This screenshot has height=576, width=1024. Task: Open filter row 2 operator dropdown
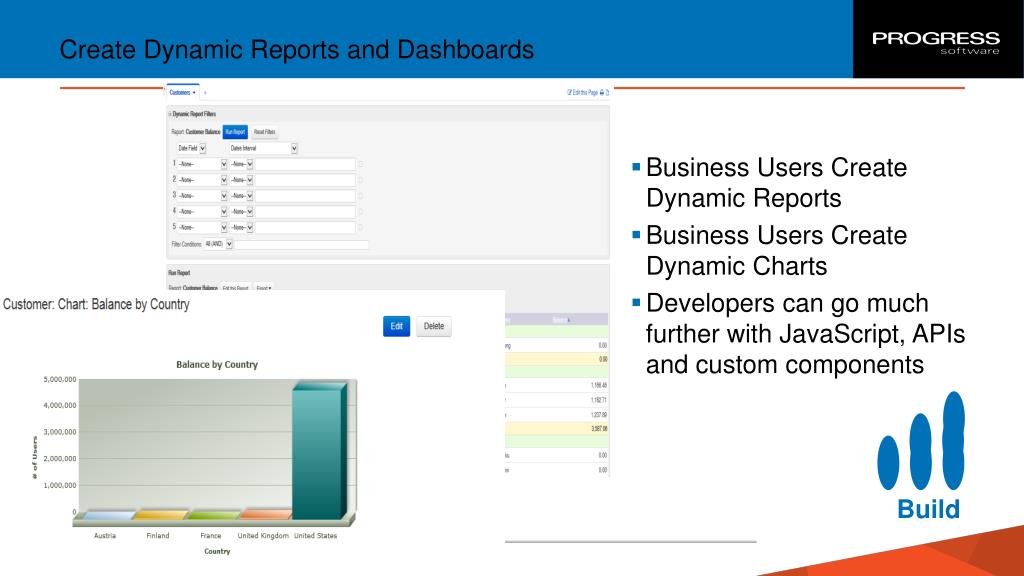242,180
